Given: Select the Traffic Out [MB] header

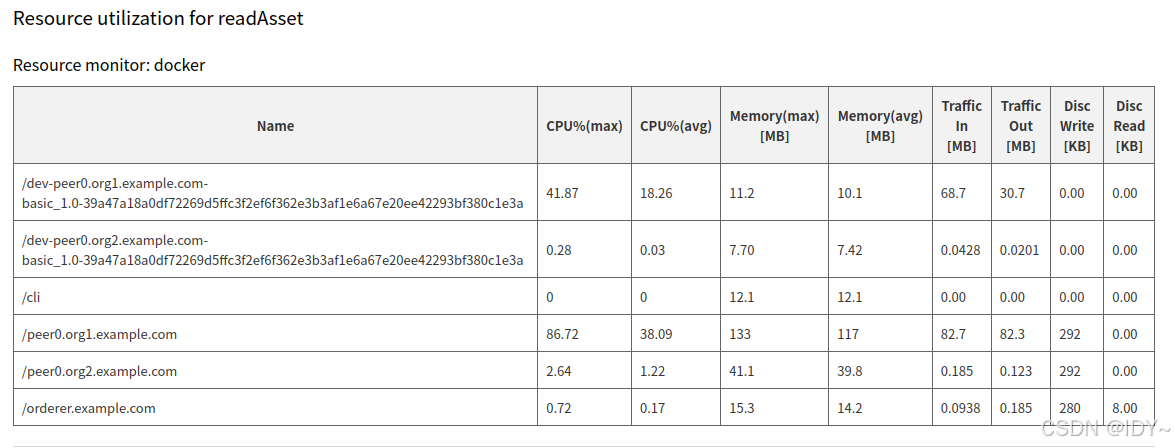Looking at the screenshot, I should click(1021, 126).
